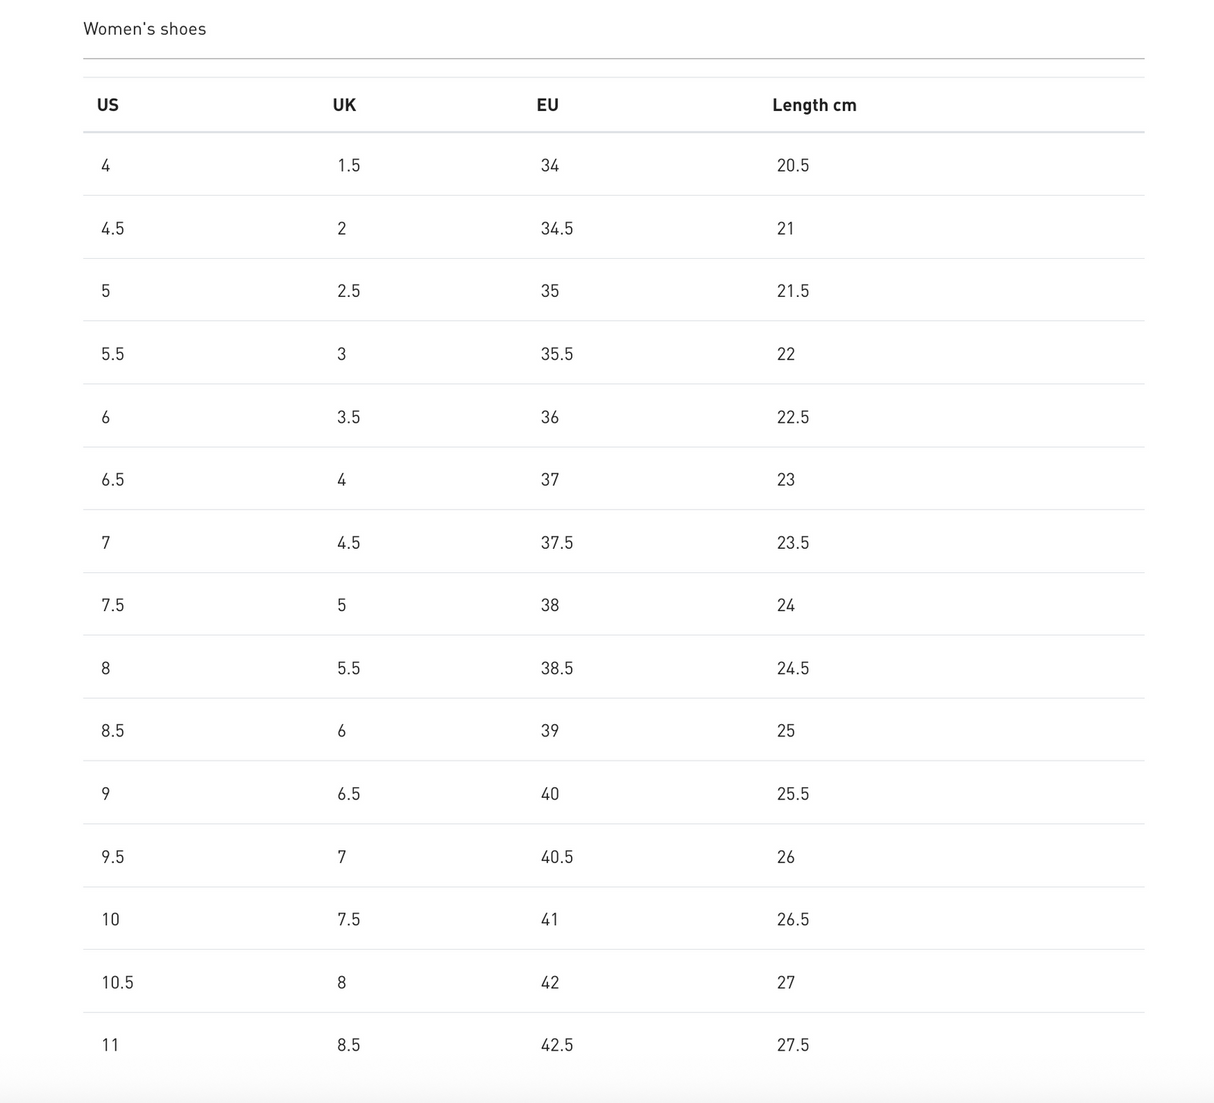Select the EU 34.5 cell

557,229
